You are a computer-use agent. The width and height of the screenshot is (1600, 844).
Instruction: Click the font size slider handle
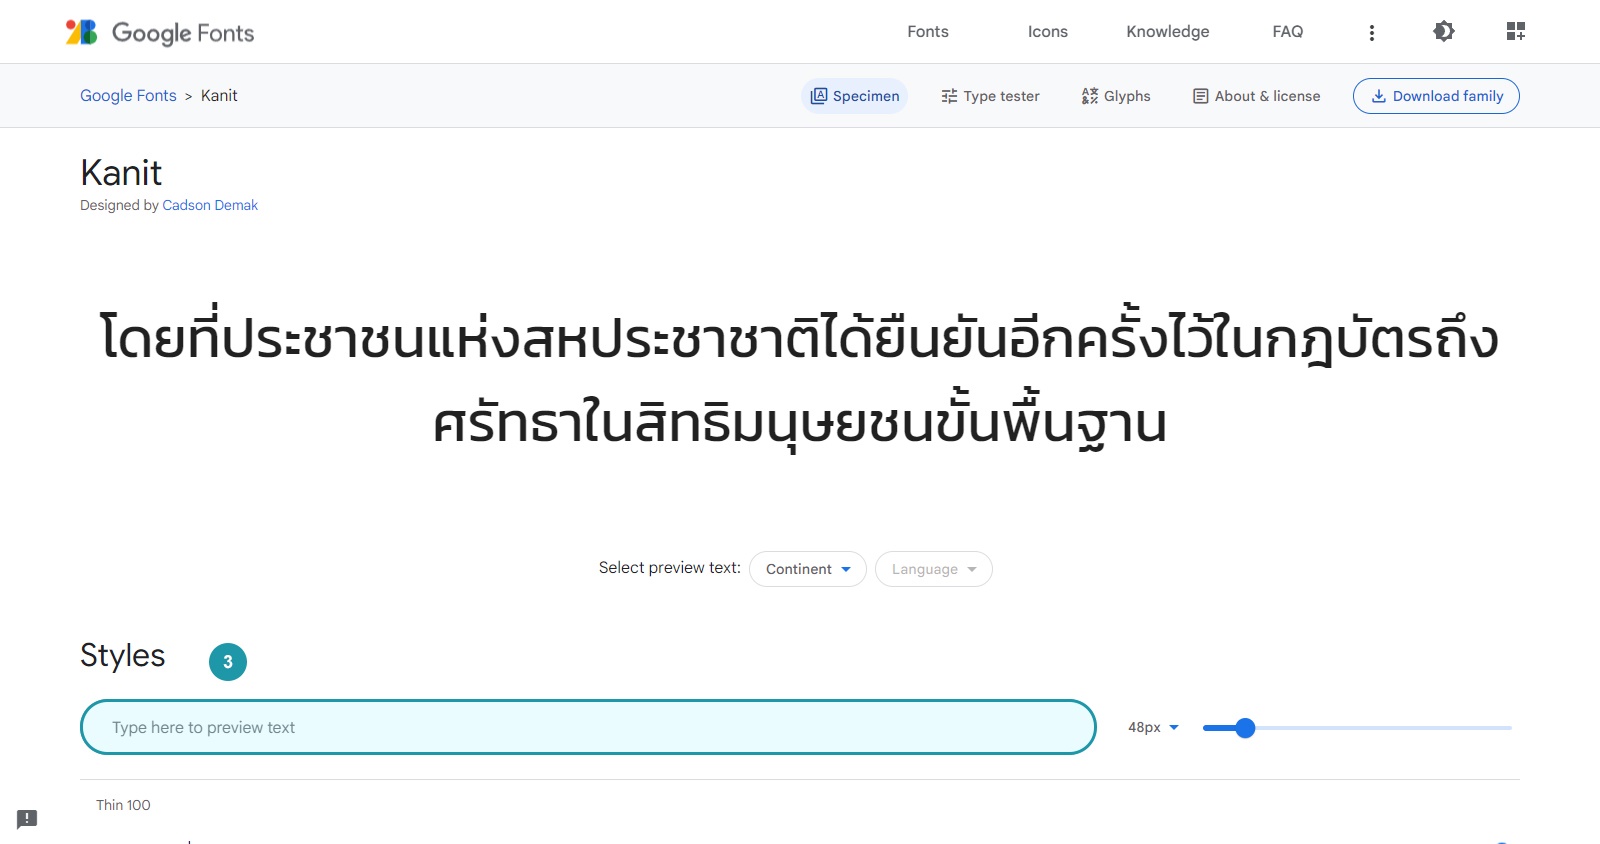(x=1245, y=728)
